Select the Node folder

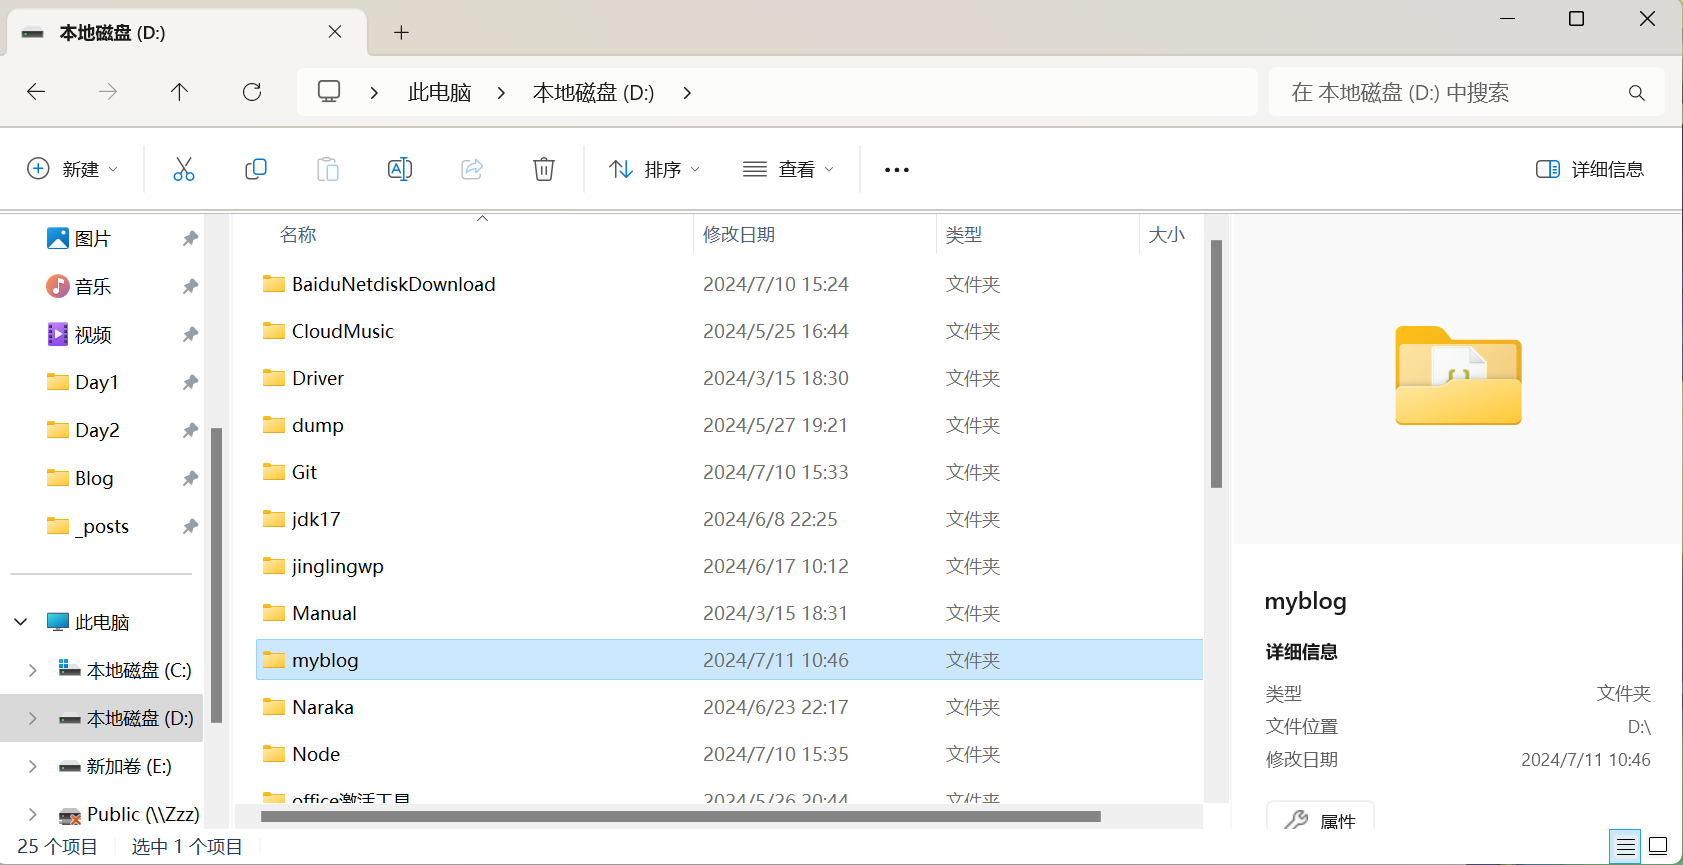(729, 754)
